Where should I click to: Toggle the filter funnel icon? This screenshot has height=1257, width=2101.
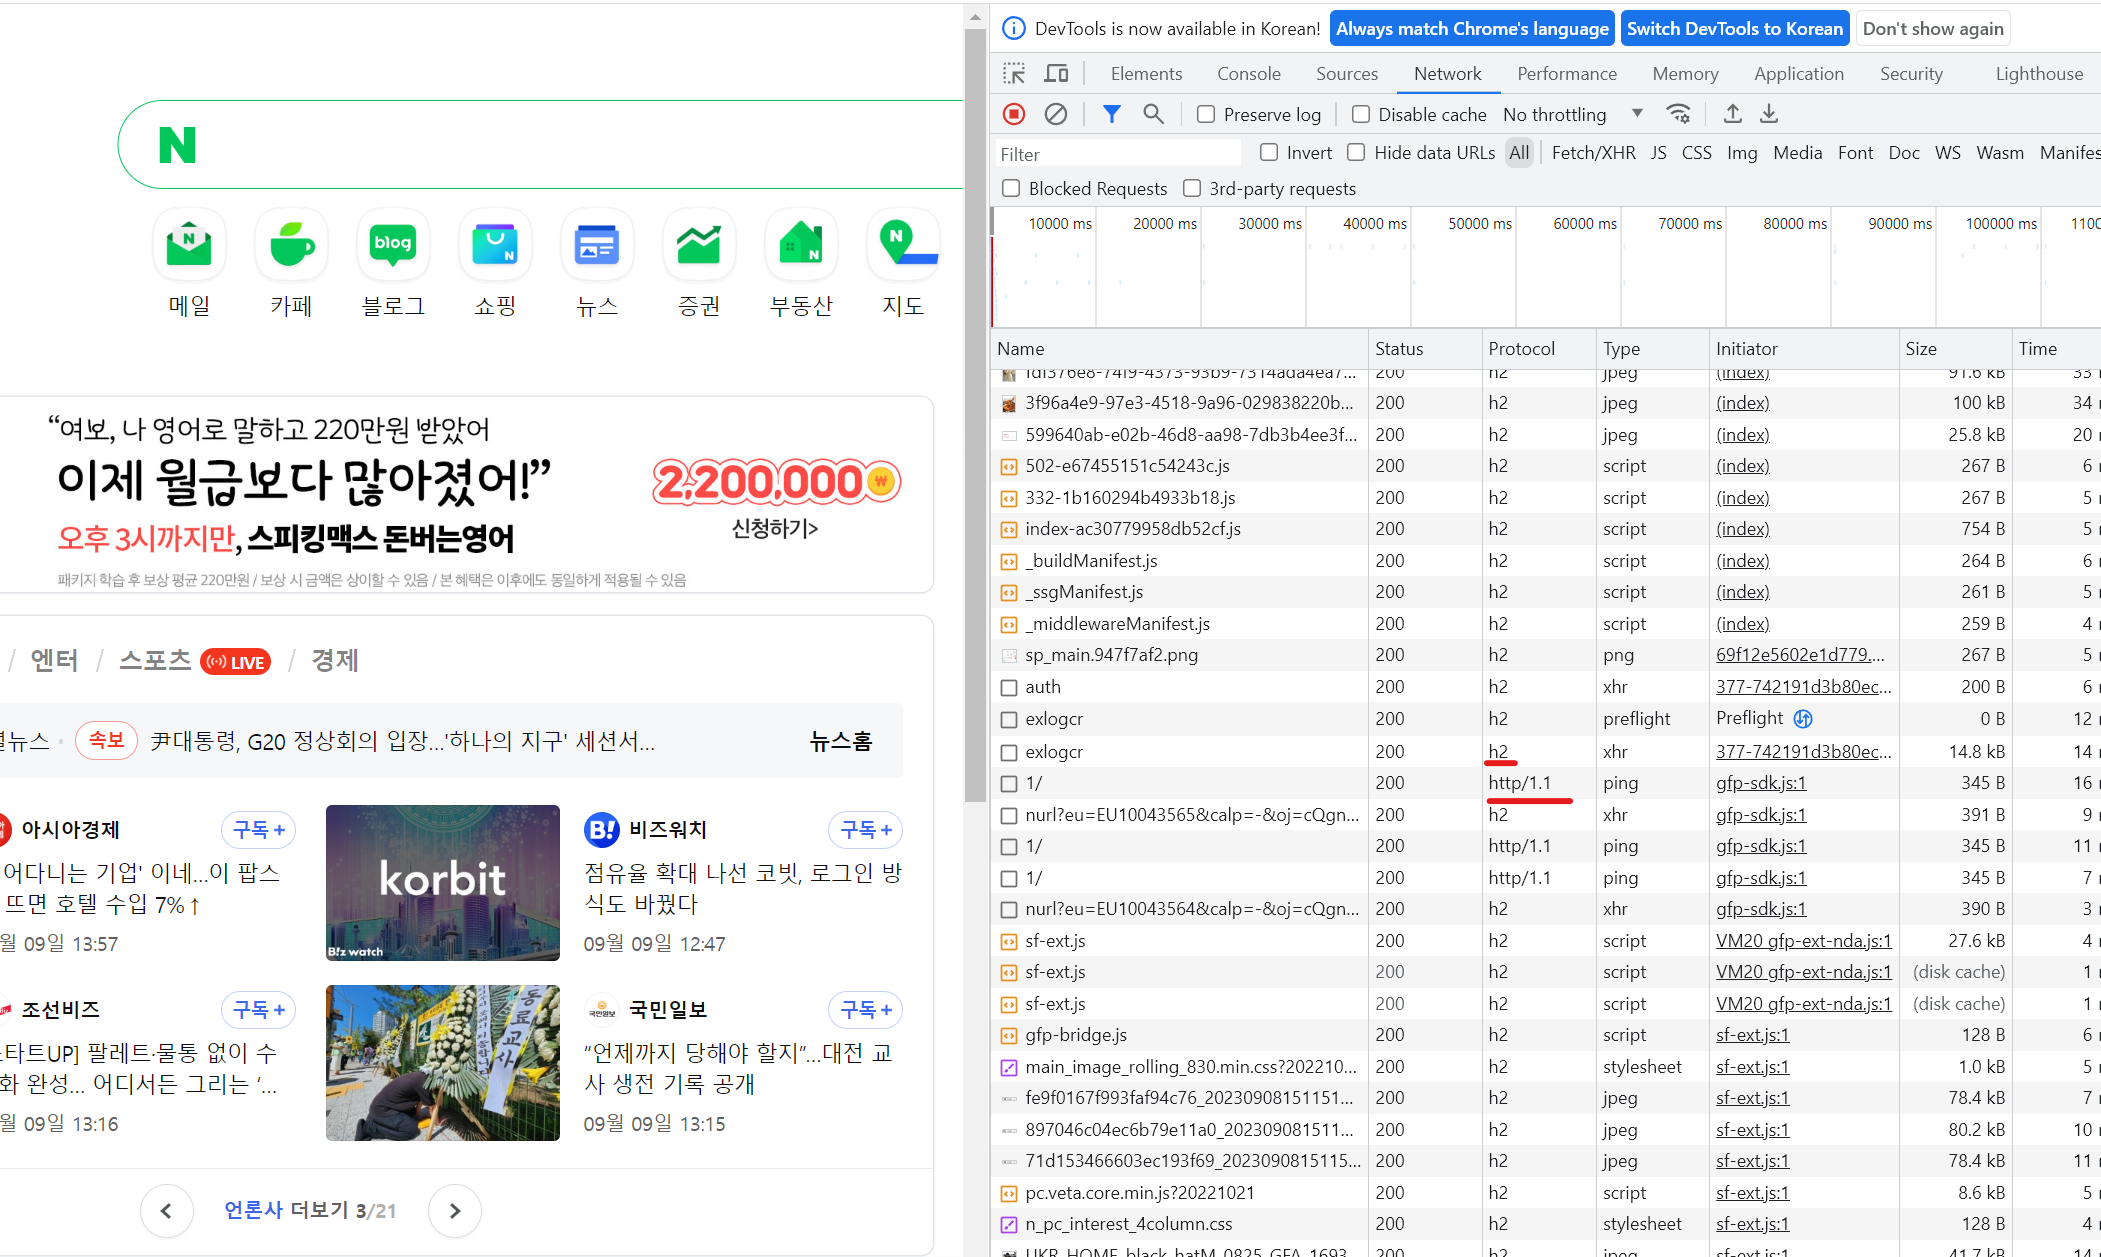click(1111, 114)
